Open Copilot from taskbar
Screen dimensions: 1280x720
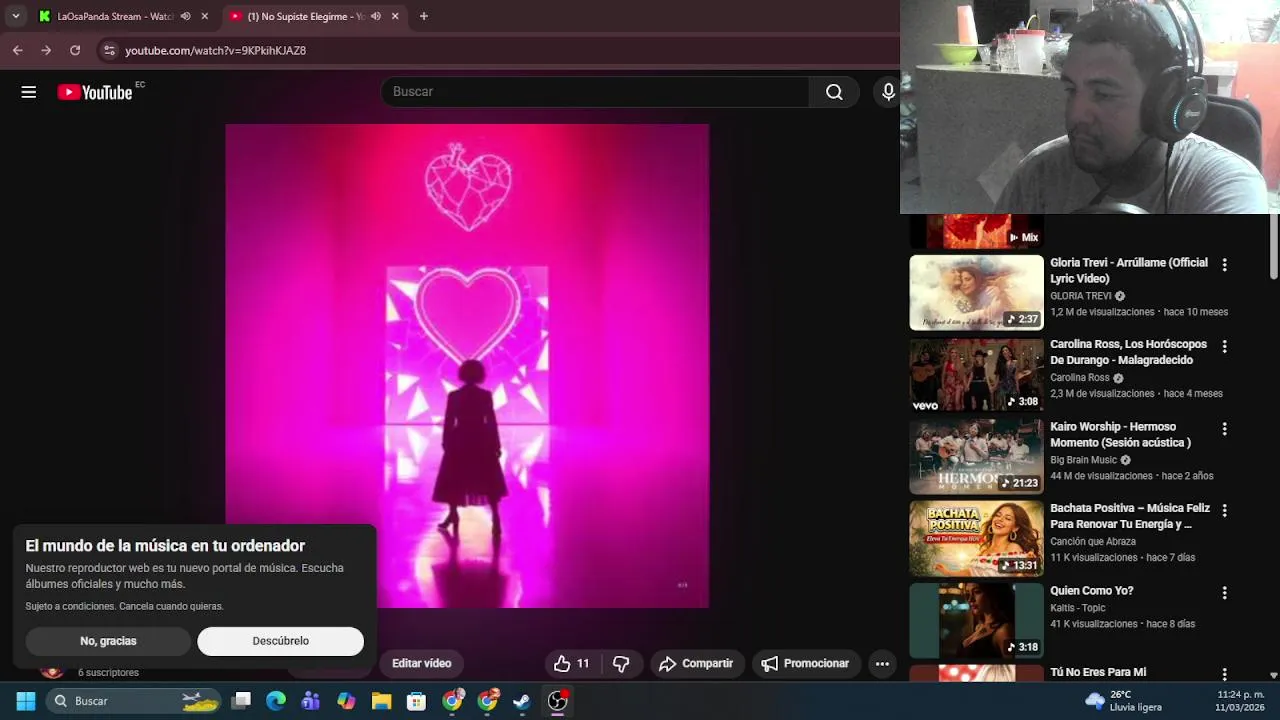coord(346,701)
